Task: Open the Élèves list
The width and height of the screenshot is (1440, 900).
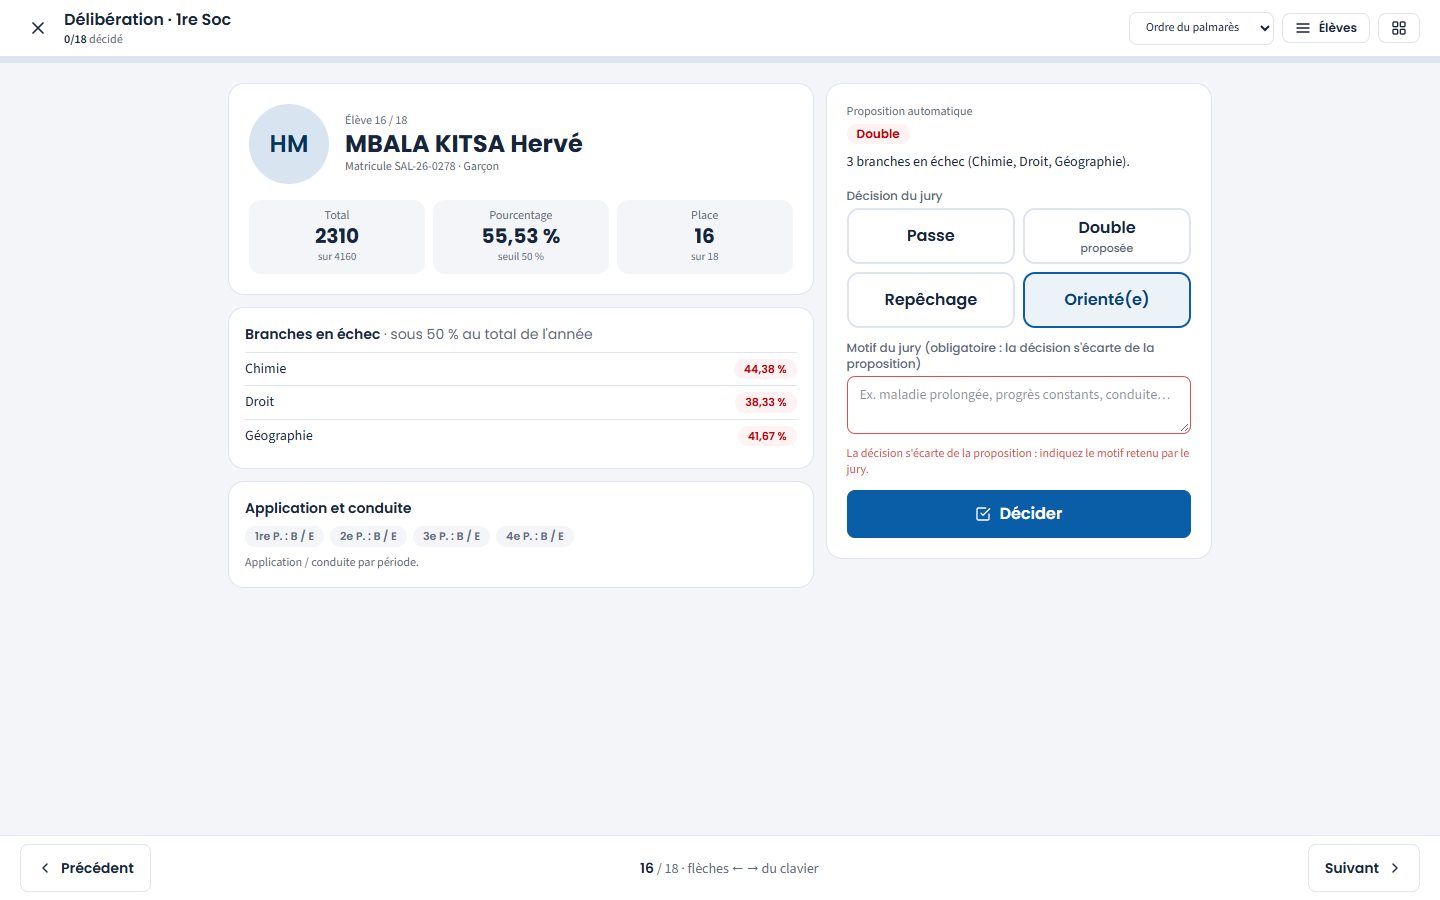Action: tap(1326, 28)
